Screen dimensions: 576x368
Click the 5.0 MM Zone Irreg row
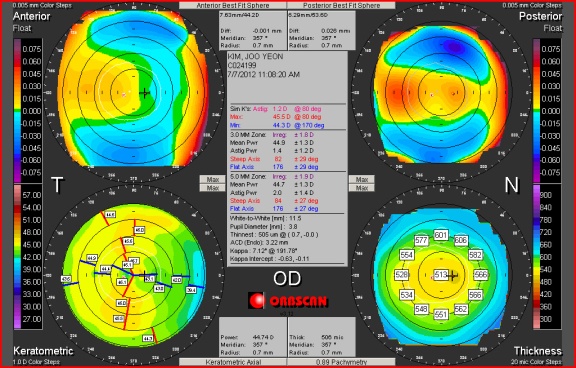(272, 177)
